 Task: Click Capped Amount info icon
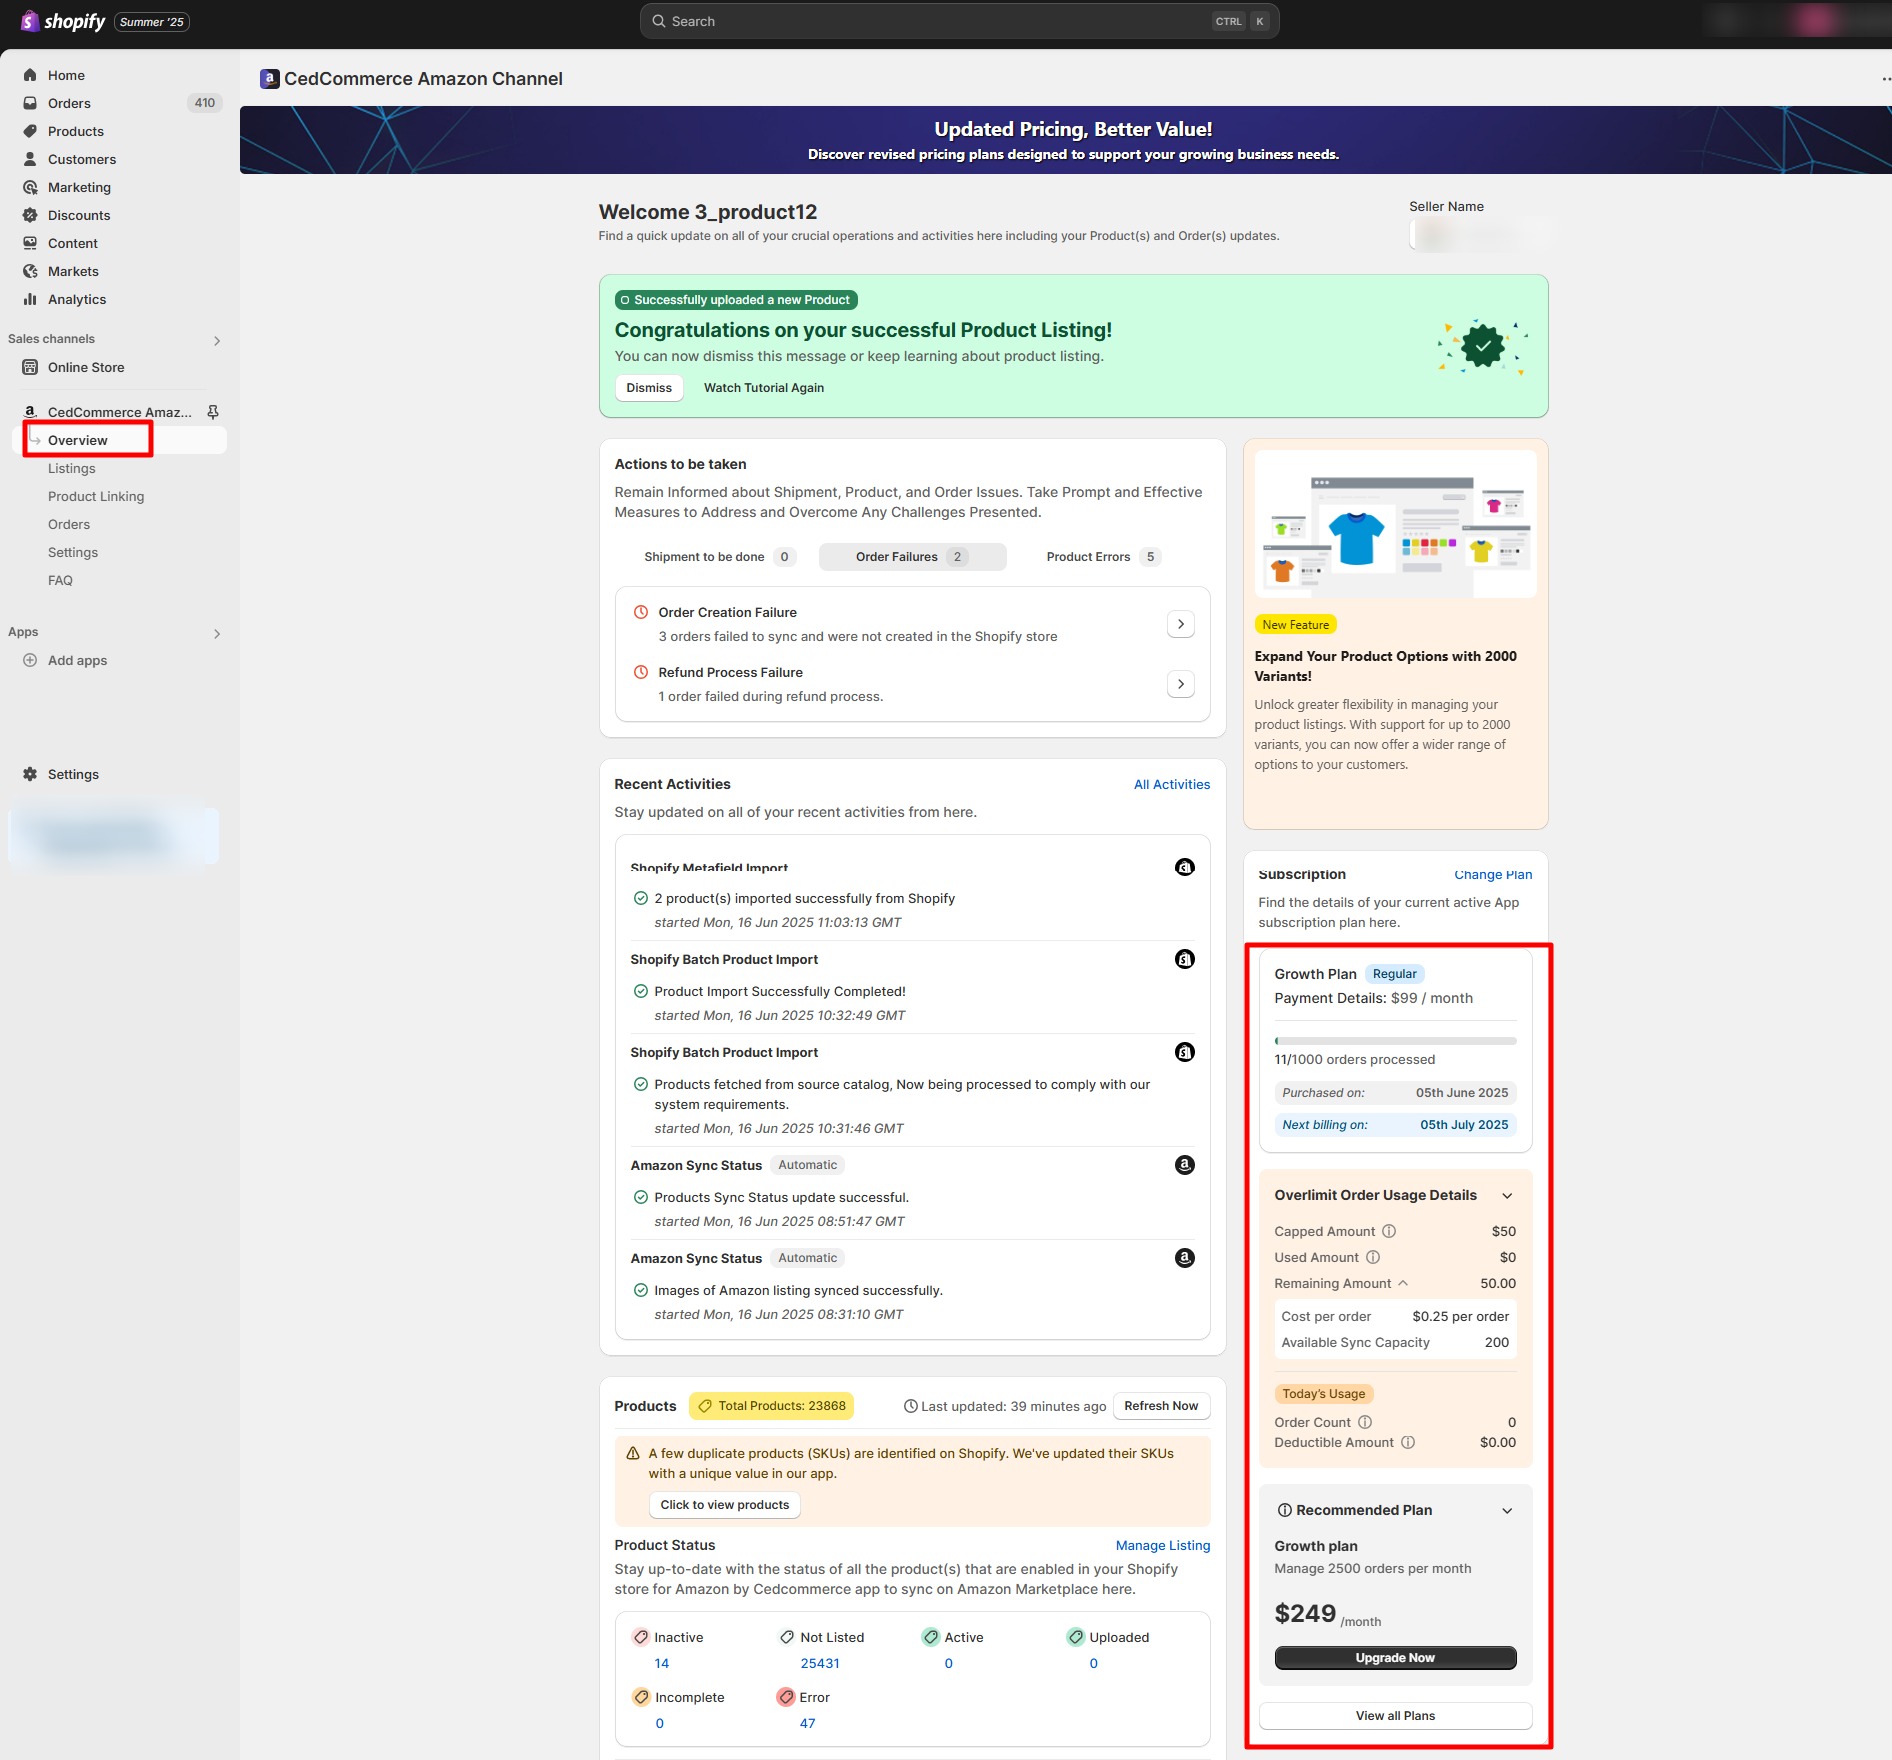pos(1389,1231)
